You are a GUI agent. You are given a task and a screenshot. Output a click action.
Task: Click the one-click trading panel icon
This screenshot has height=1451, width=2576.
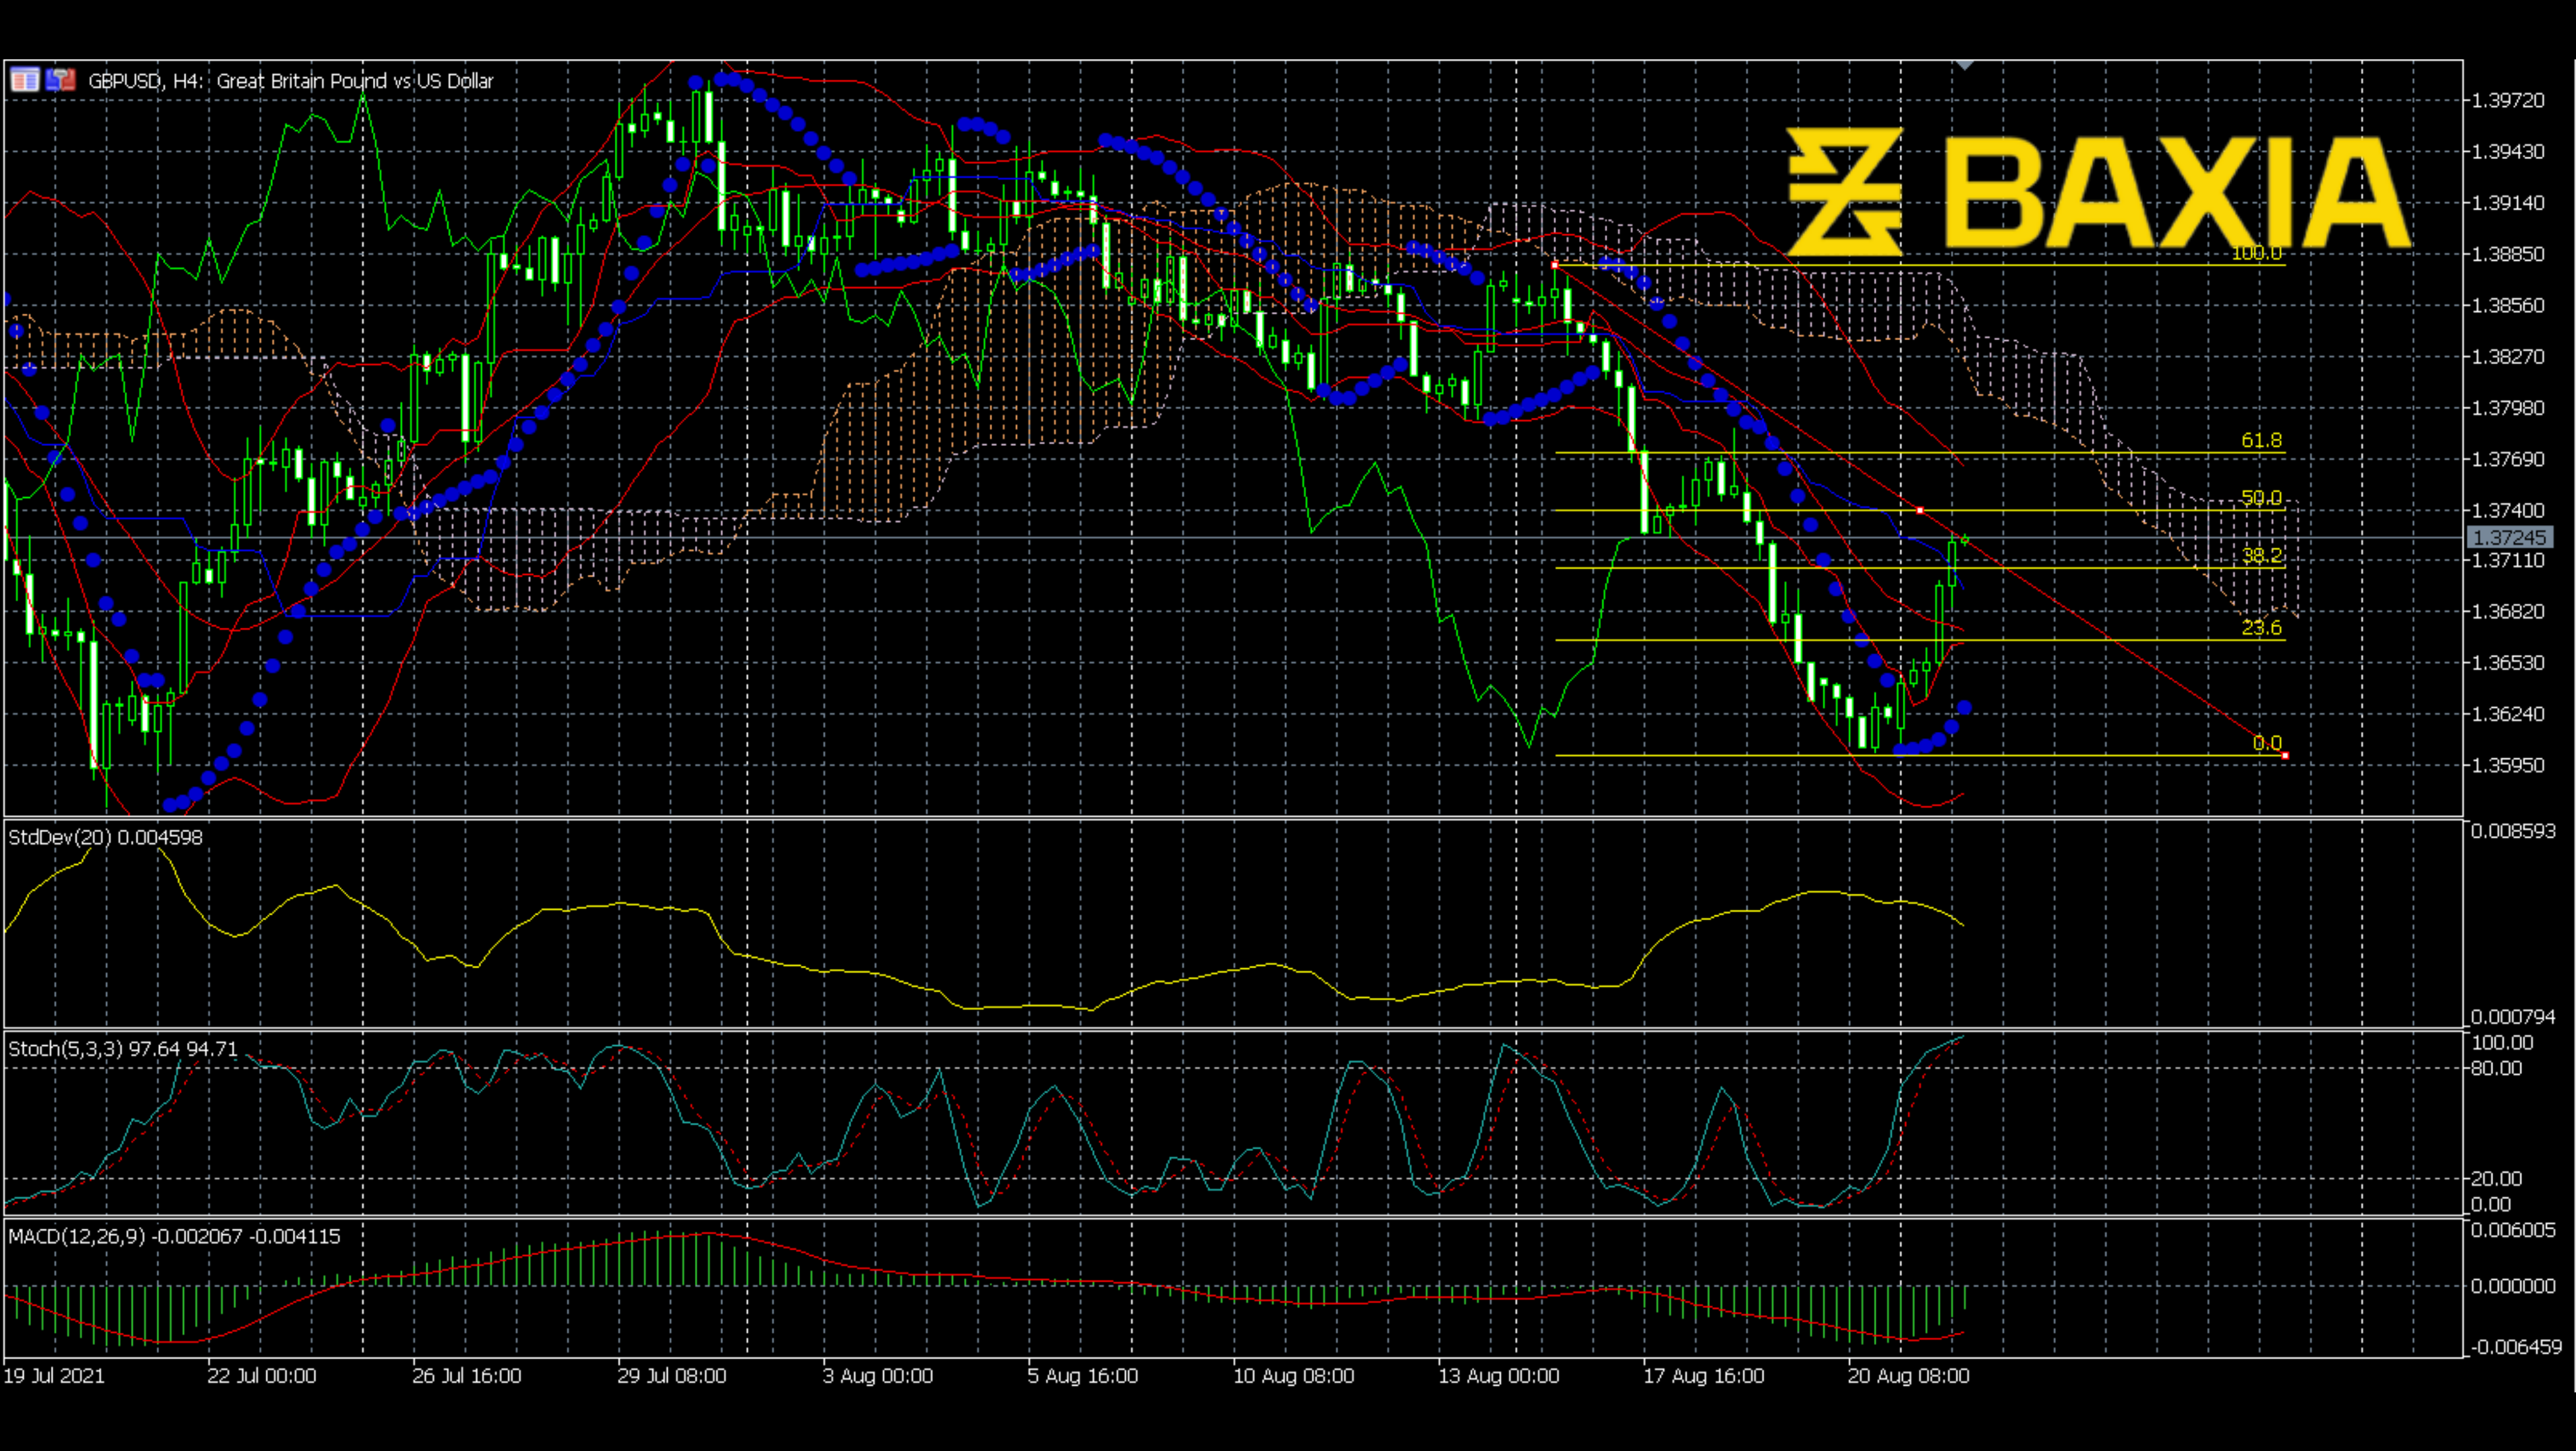[x=61, y=80]
